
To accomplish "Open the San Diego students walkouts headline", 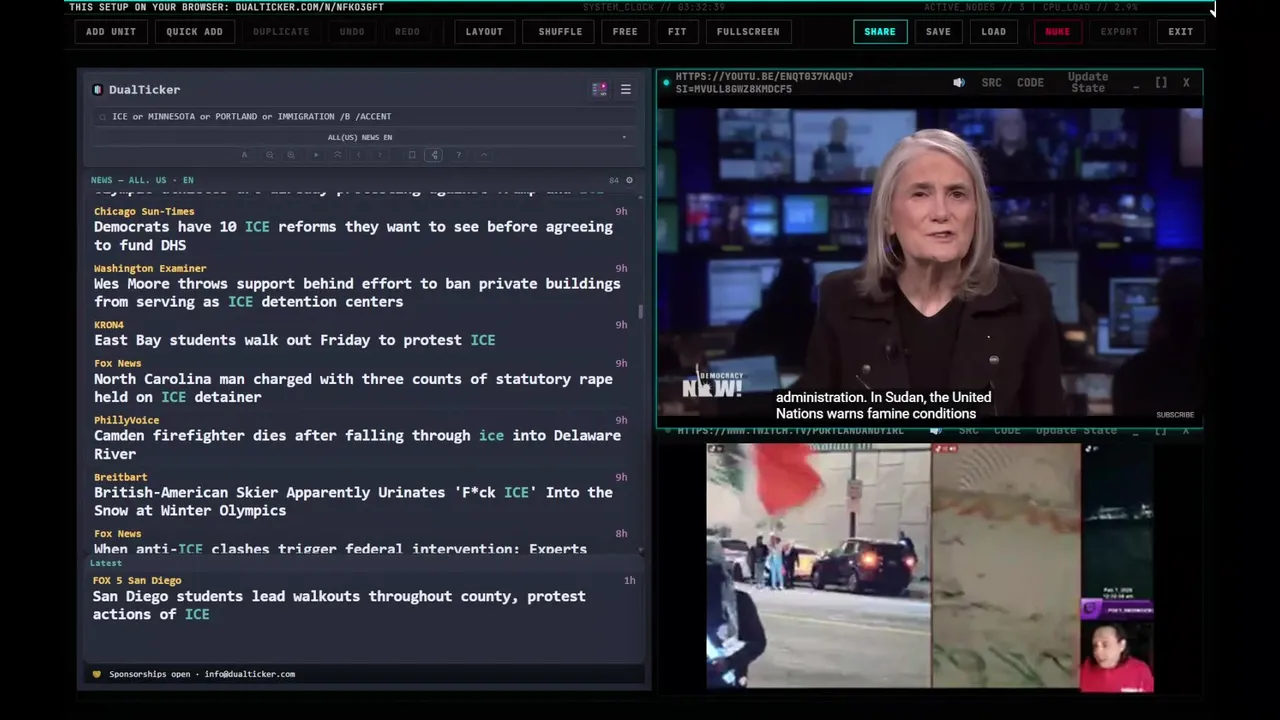I will pos(339,605).
